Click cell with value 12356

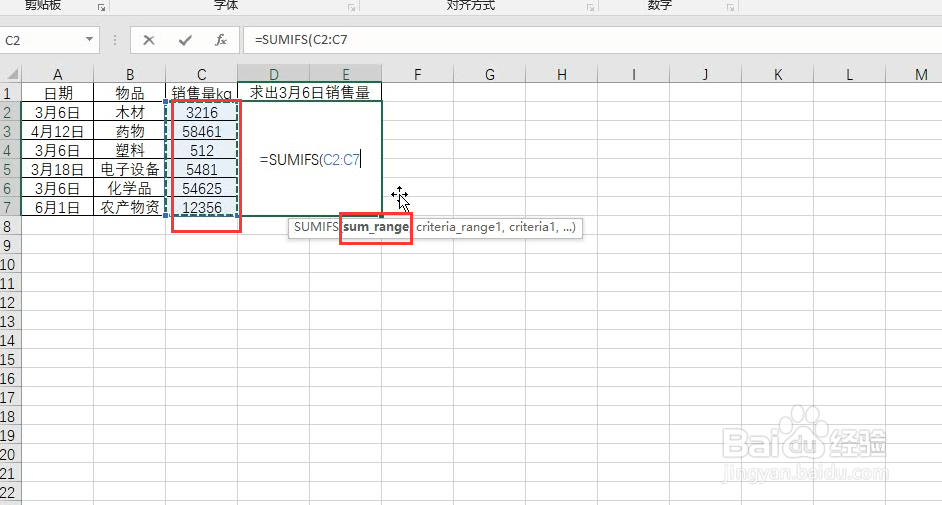point(202,207)
